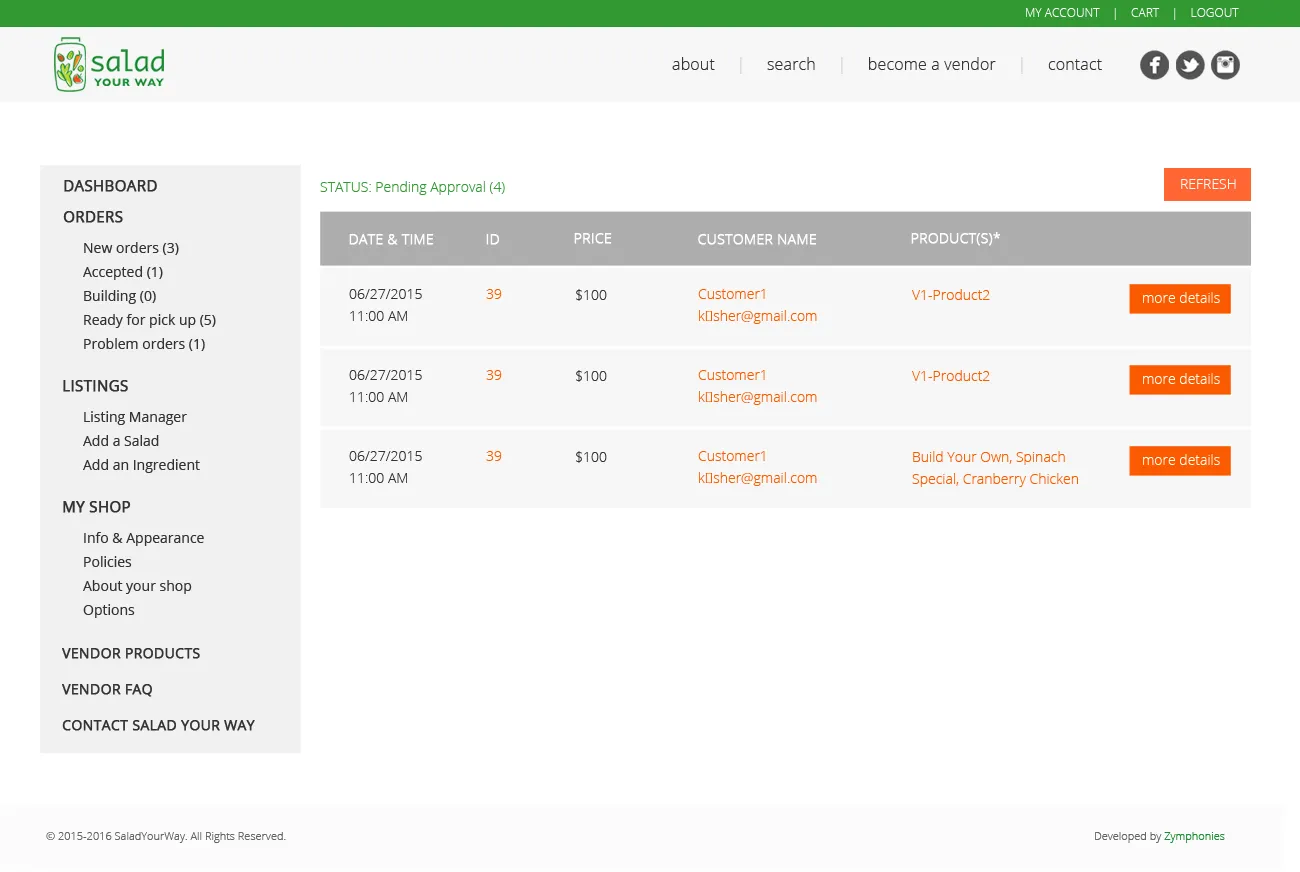The width and height of the screenshot is (1300, 872).
Task: Open Listing Manager
Action: (x=135, y=417)
